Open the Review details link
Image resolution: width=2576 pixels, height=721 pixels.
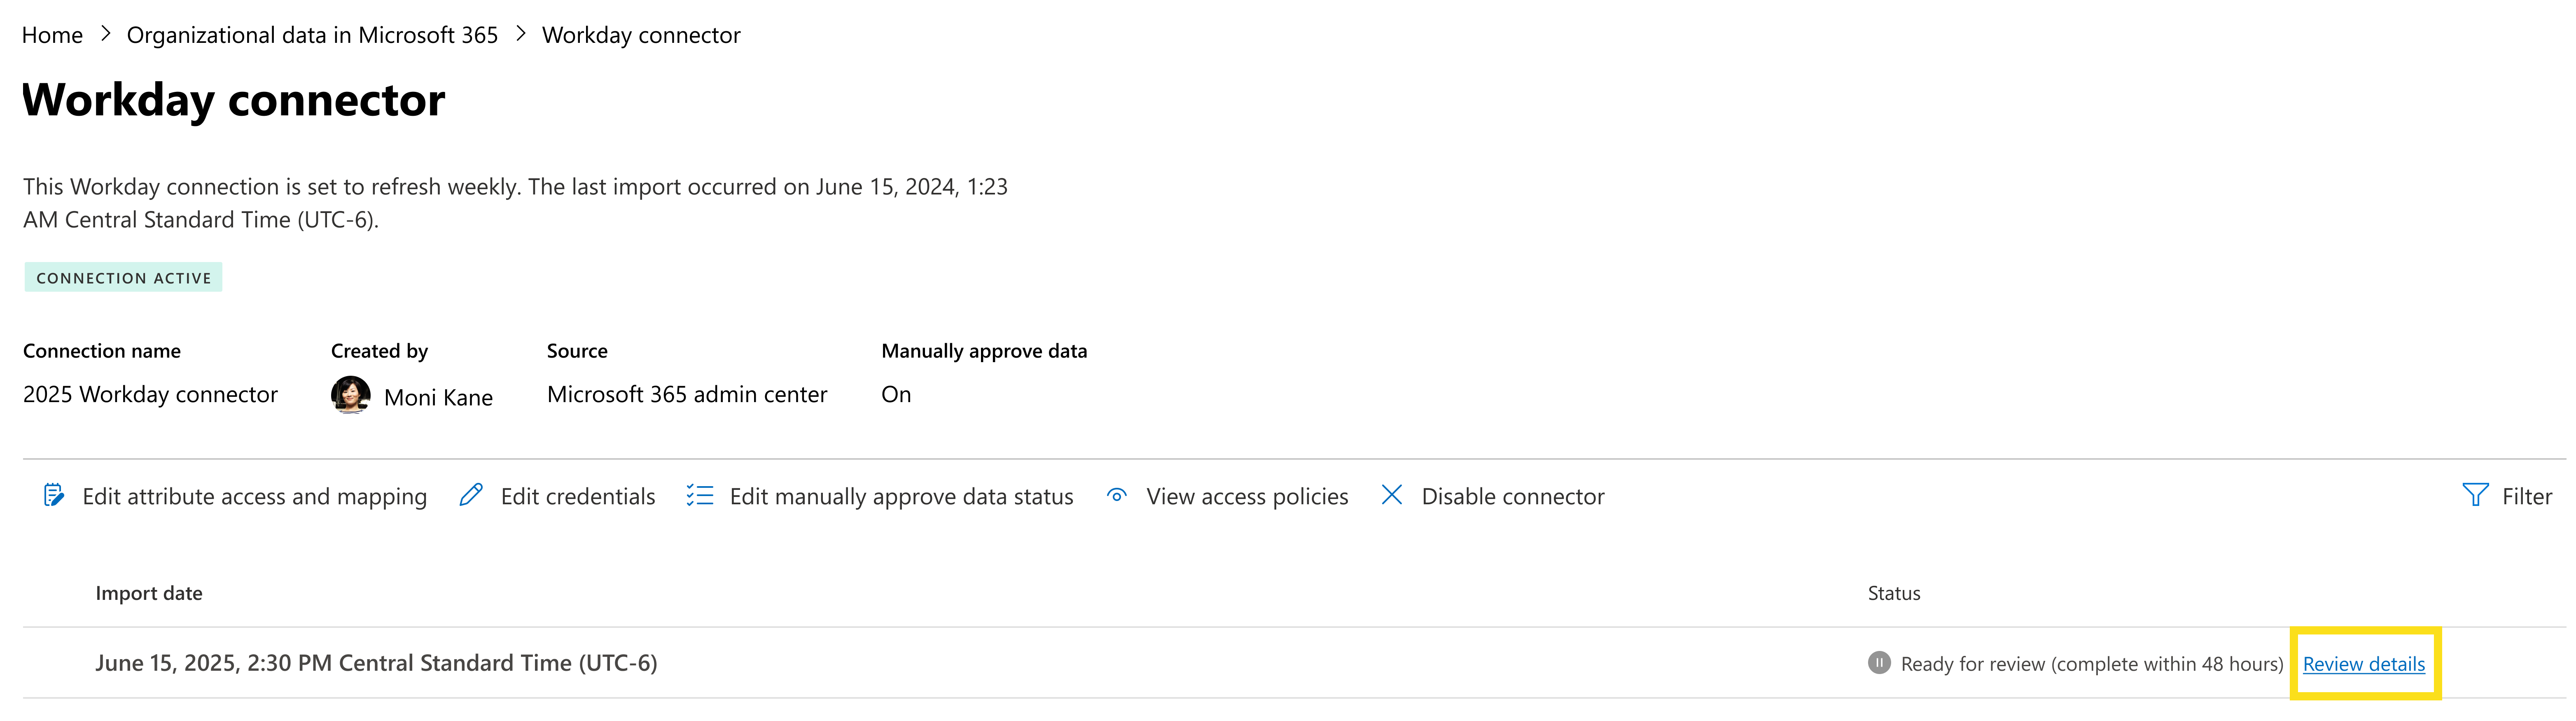point(2364,663)
